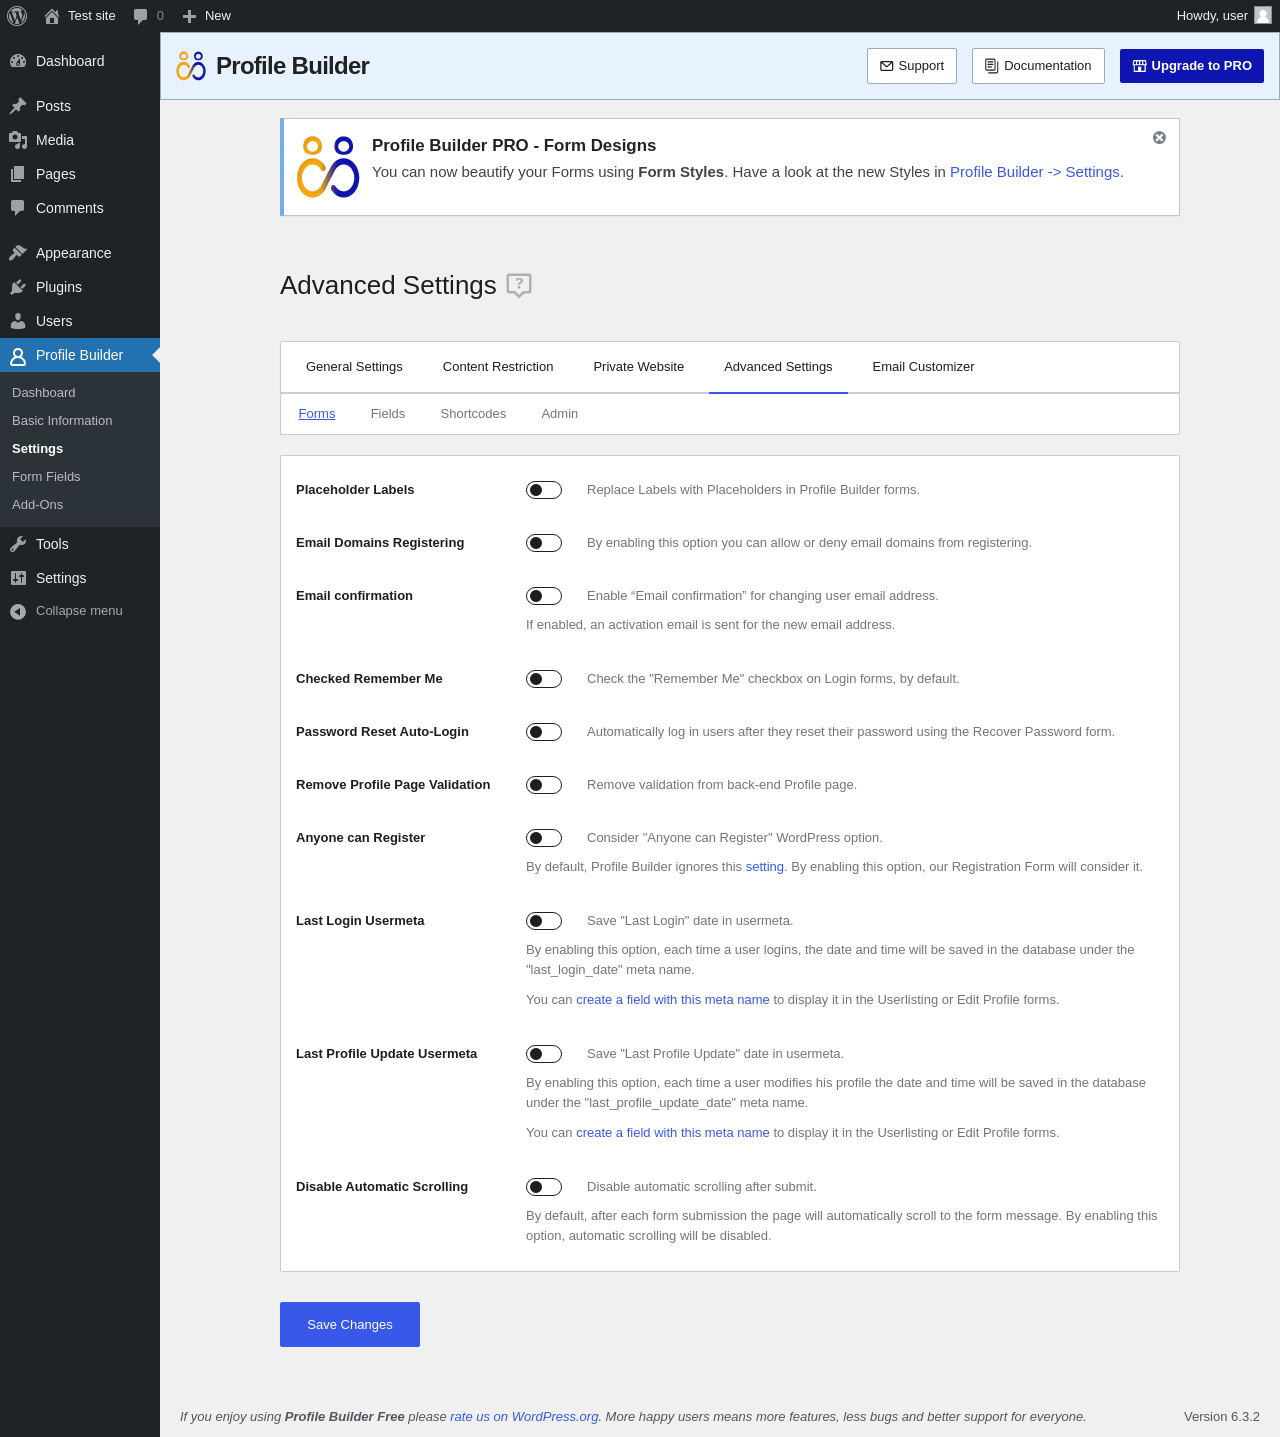The height and width of the screenshot is (1437, 1280).
Task: Toggle Email confirmation switch
Action: [544, 596]
